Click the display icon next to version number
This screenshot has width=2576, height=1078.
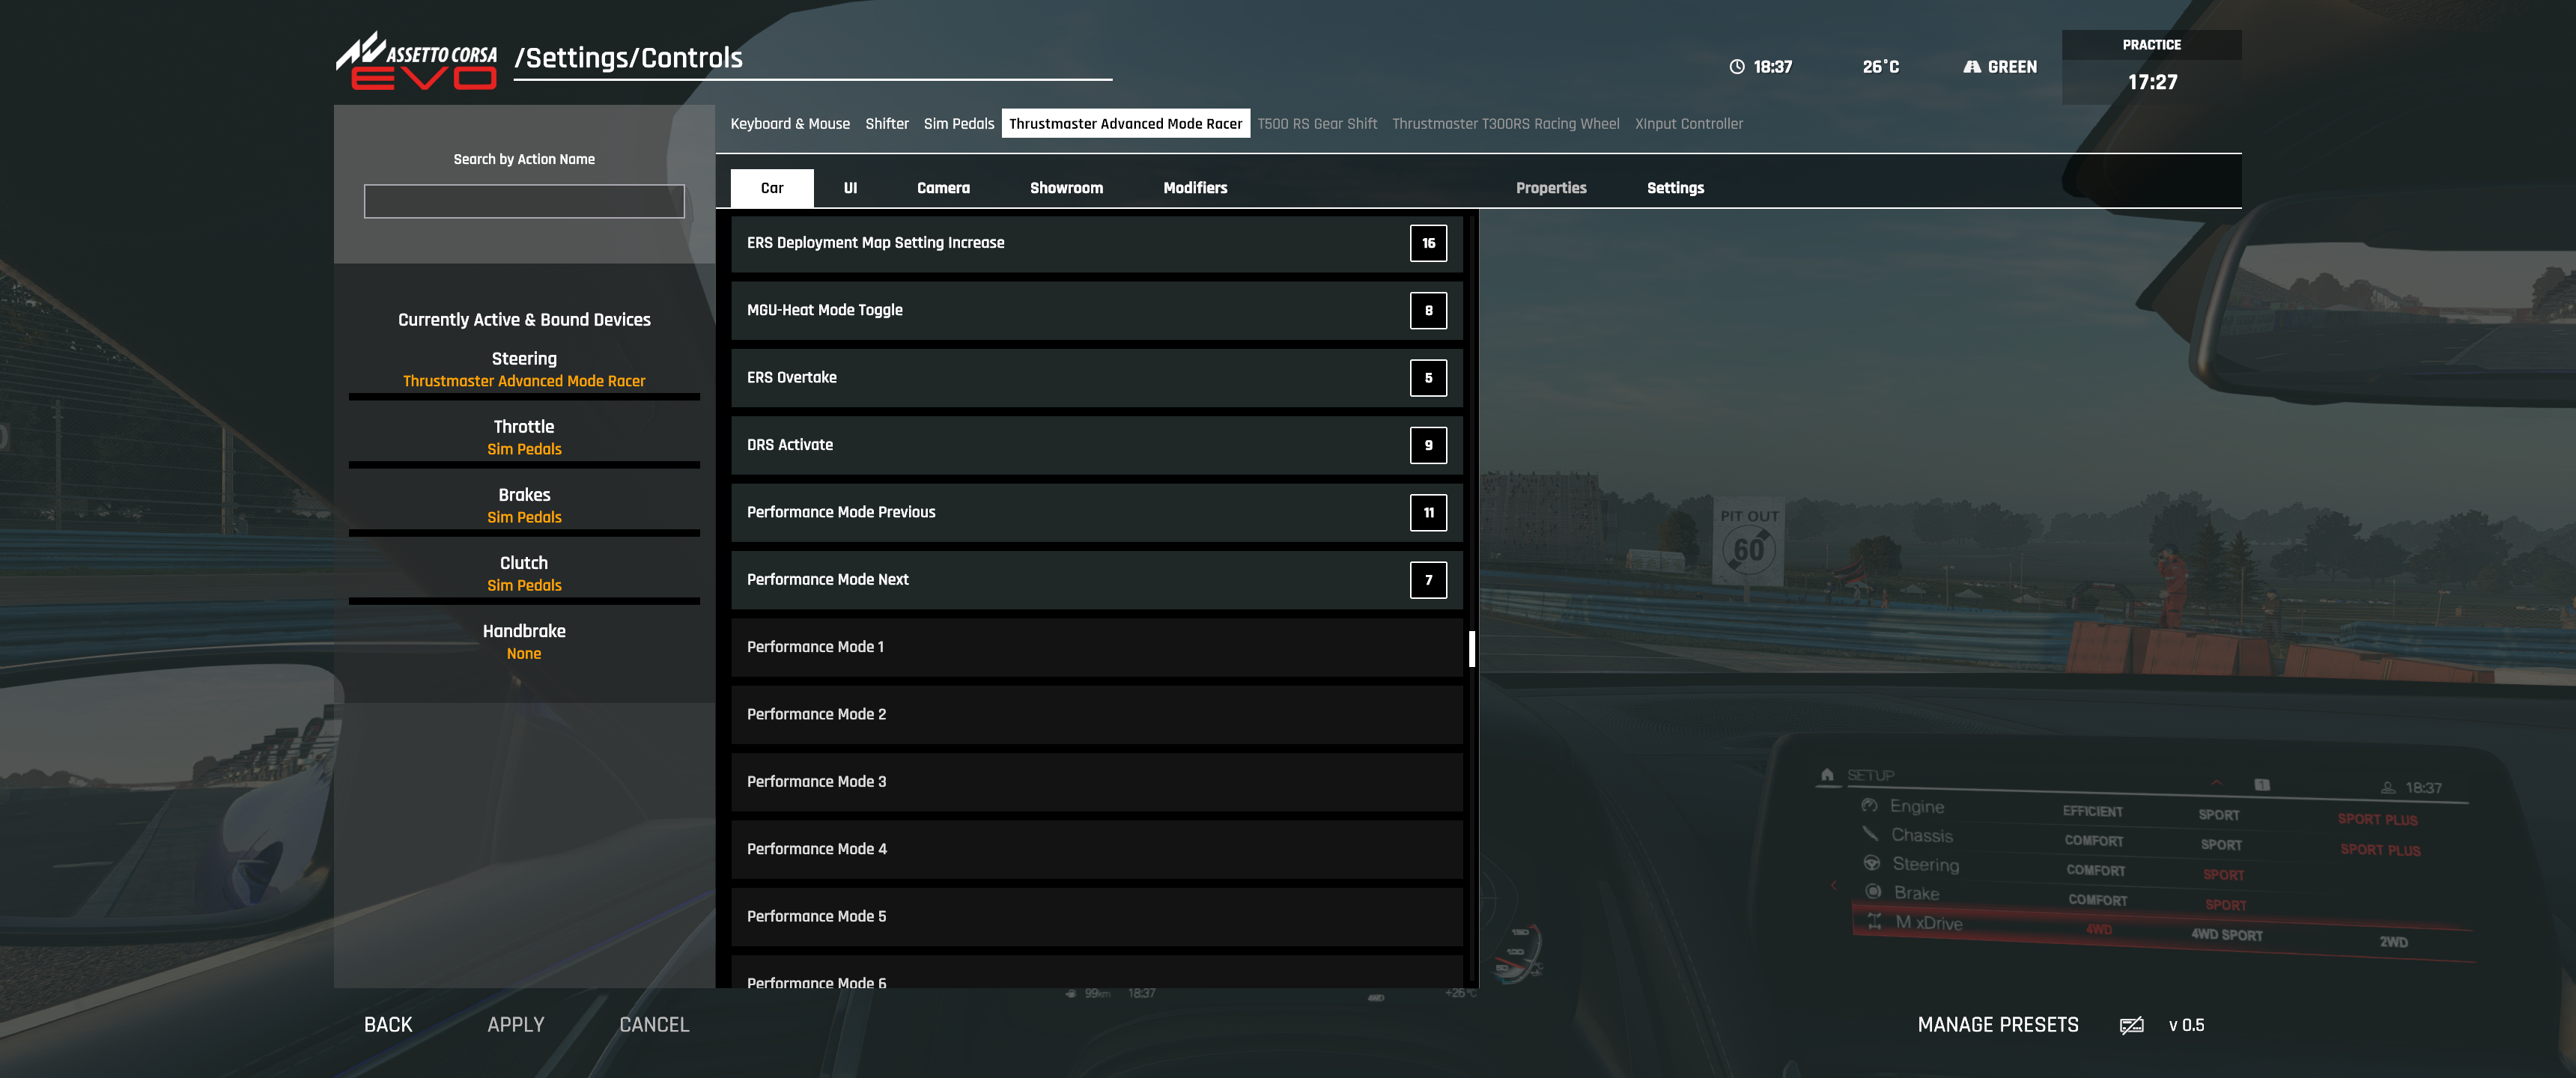click(x=2131, y=1025)
